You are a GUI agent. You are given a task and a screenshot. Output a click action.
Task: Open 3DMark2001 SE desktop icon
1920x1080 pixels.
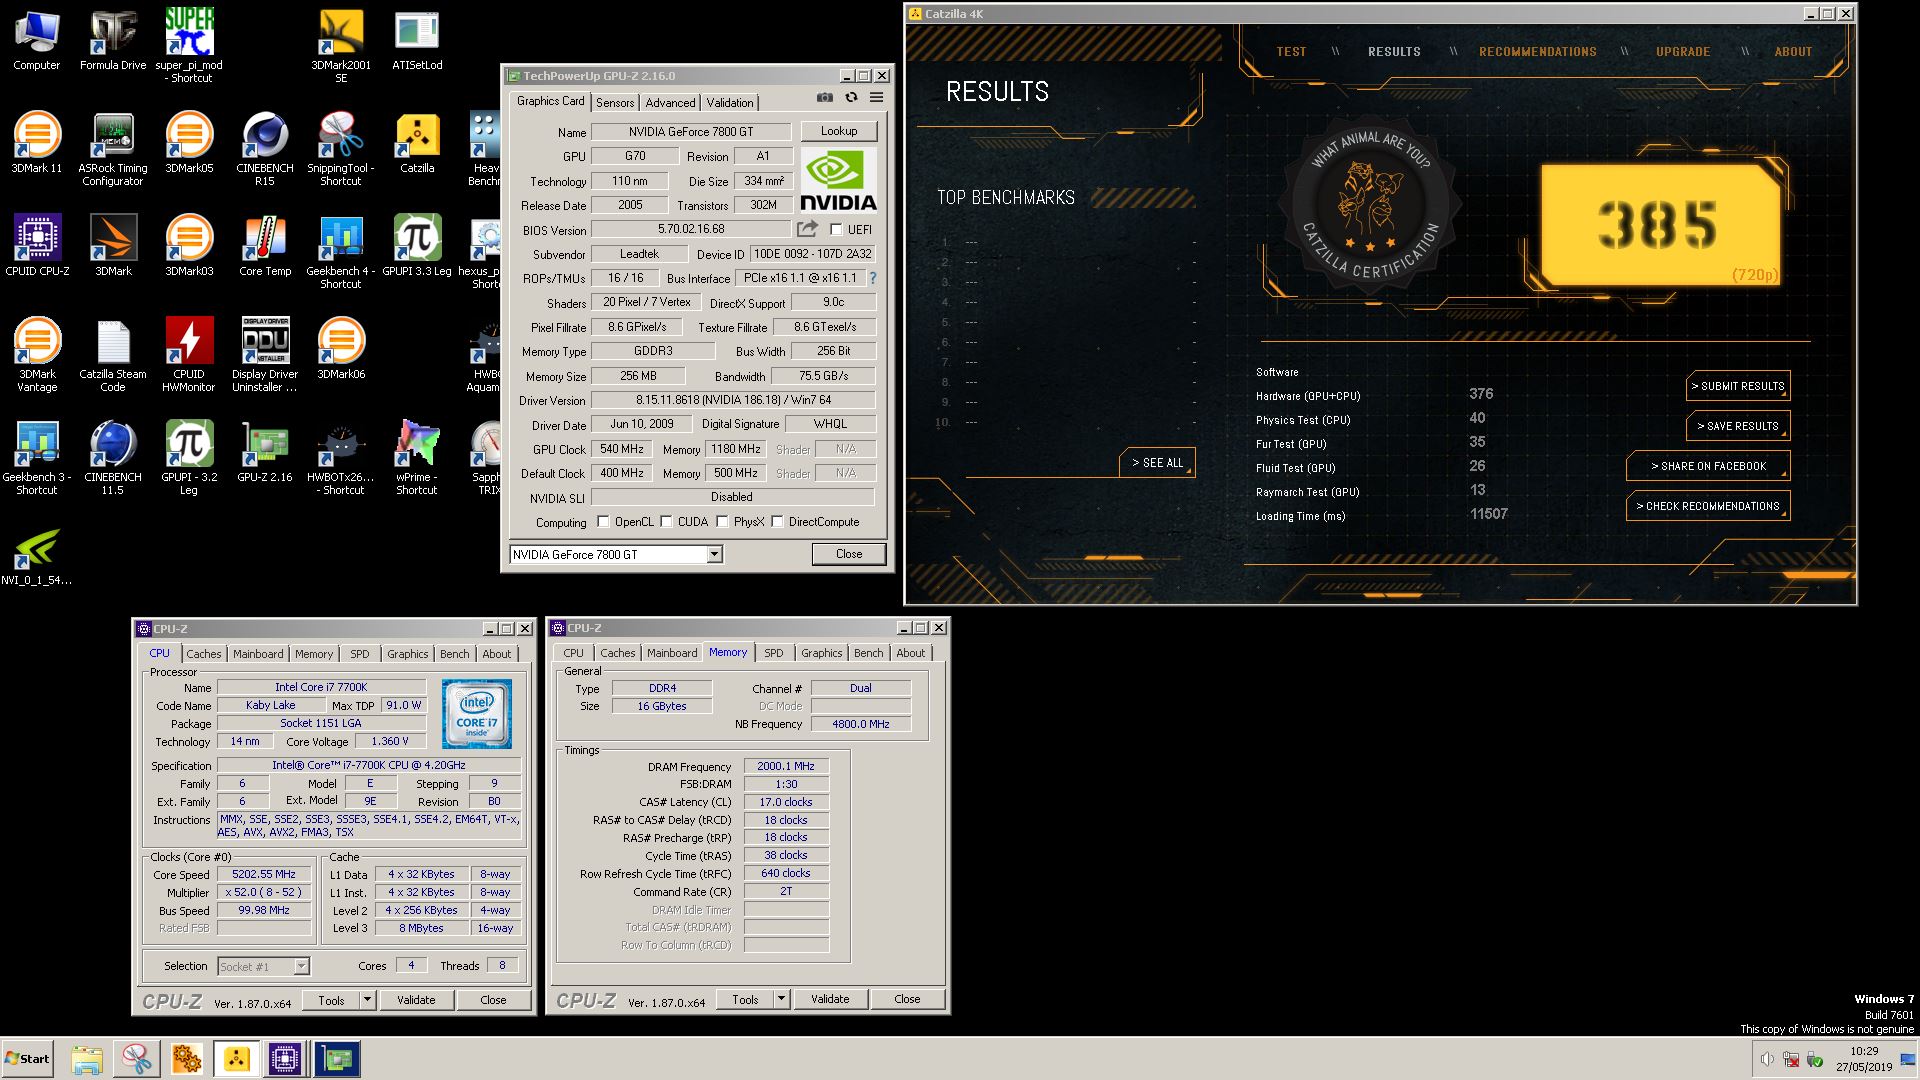(x=341, y=45)
